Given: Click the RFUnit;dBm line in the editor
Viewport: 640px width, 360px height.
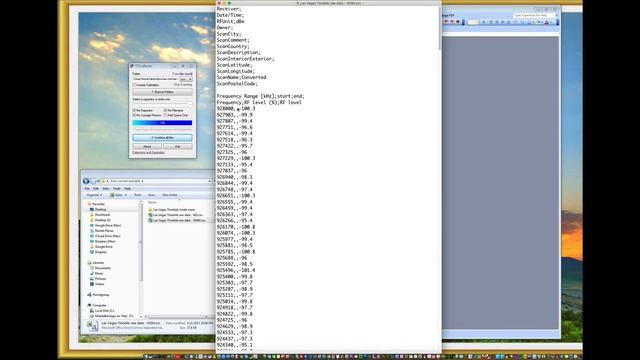Looking at the screenshot, I should [x=231, y=21].
